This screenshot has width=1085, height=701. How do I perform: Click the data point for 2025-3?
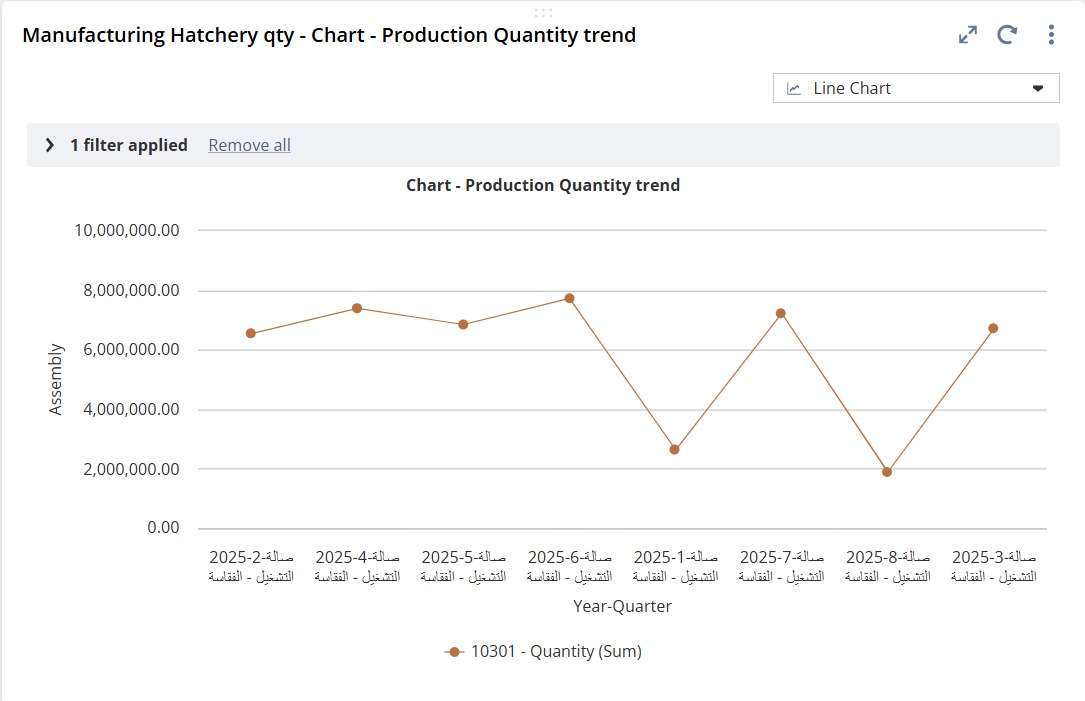[993, 328]
